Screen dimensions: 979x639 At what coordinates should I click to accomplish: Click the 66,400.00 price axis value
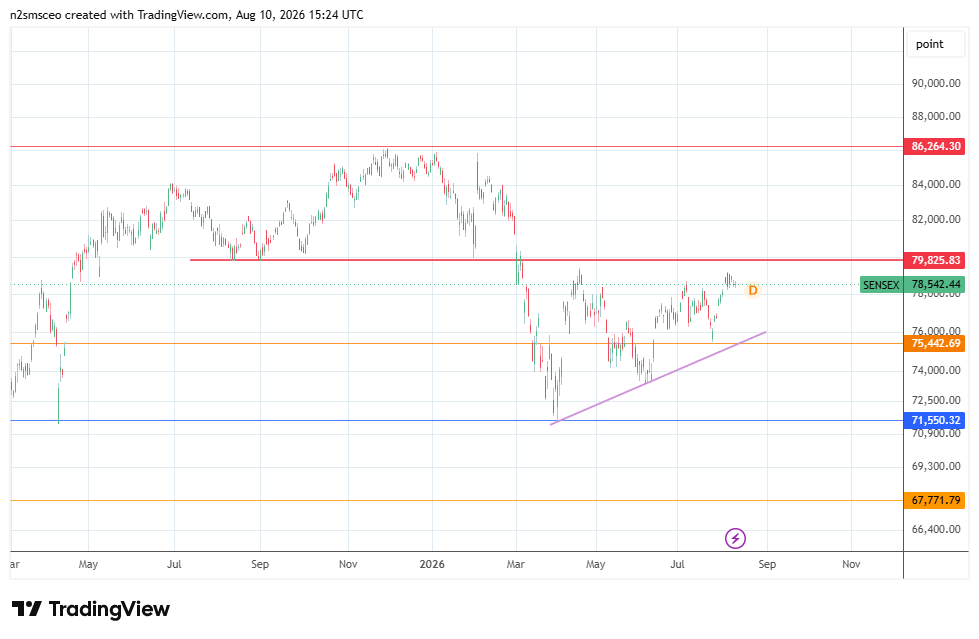[936, 529]
